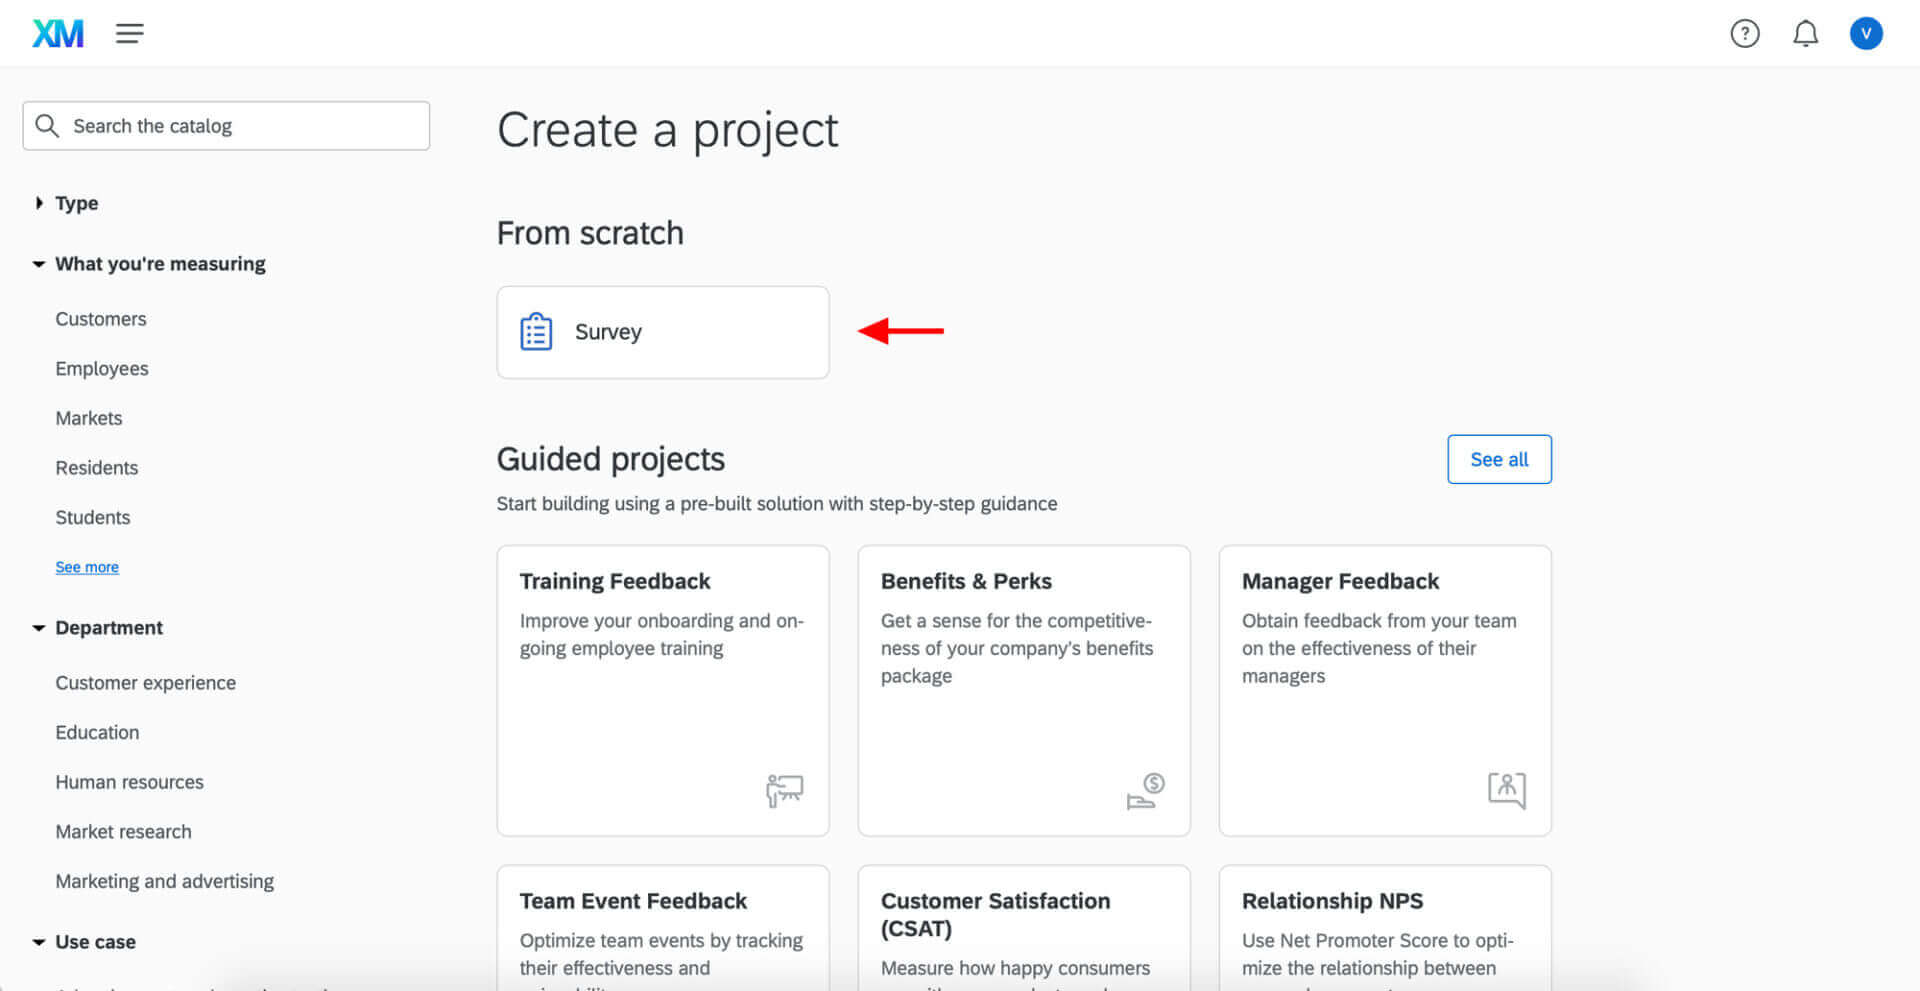1920x991 pixels.
Task: Open the Manager Feedback guided project
Action: tap(1385, 690)
